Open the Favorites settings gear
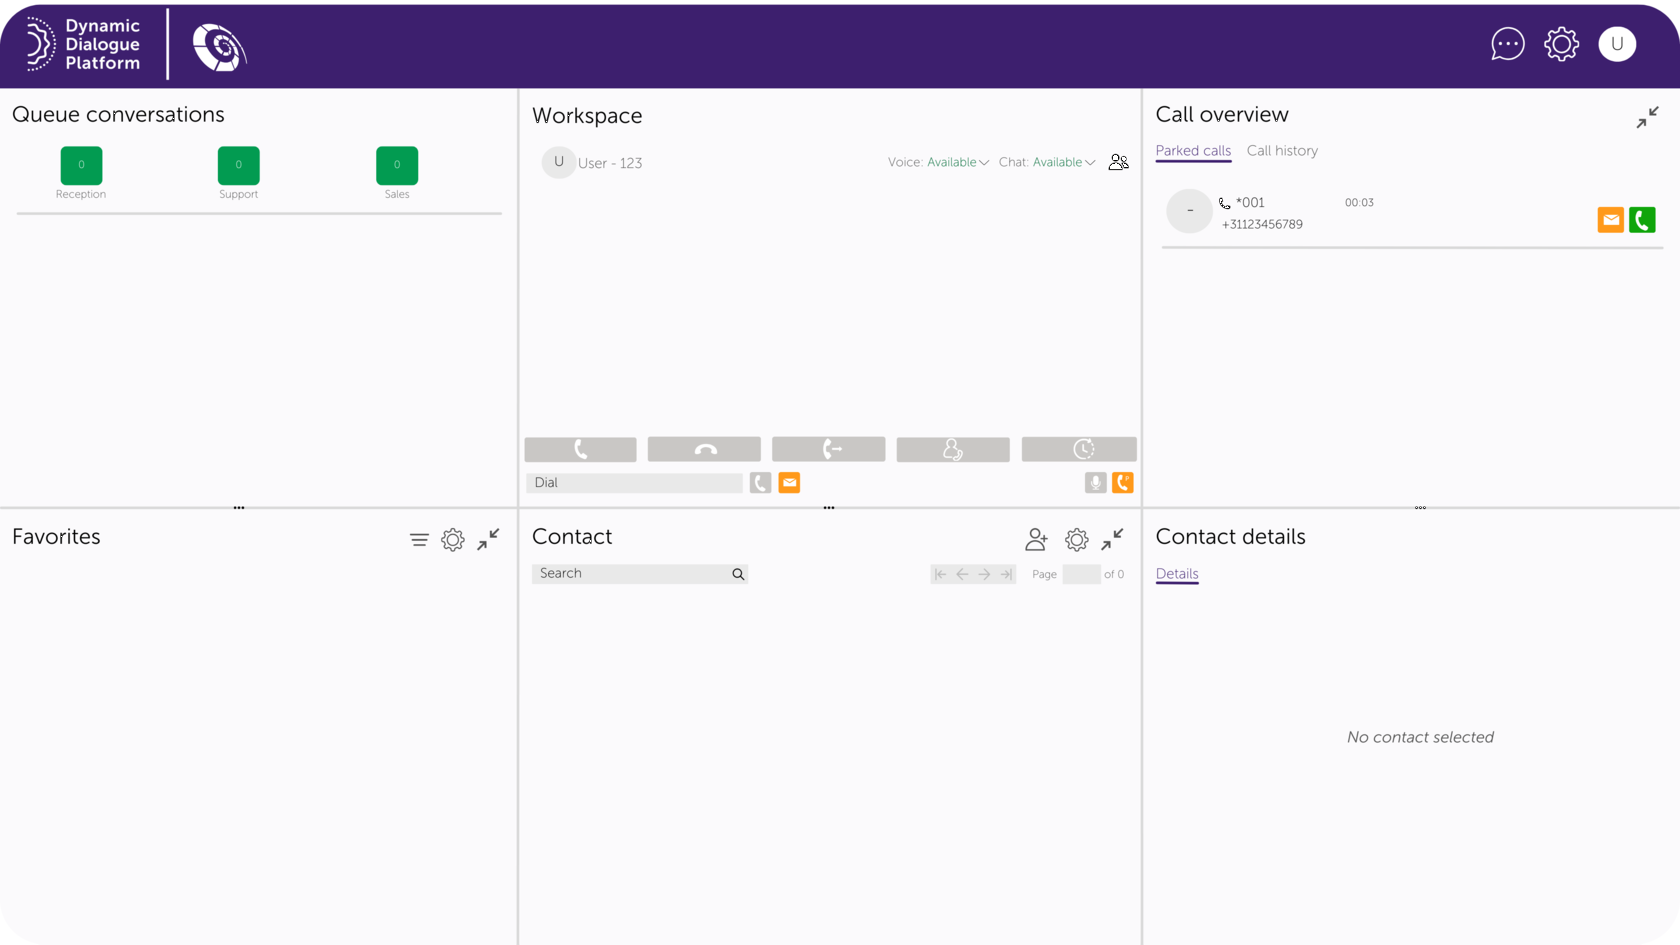 [453, 540]
